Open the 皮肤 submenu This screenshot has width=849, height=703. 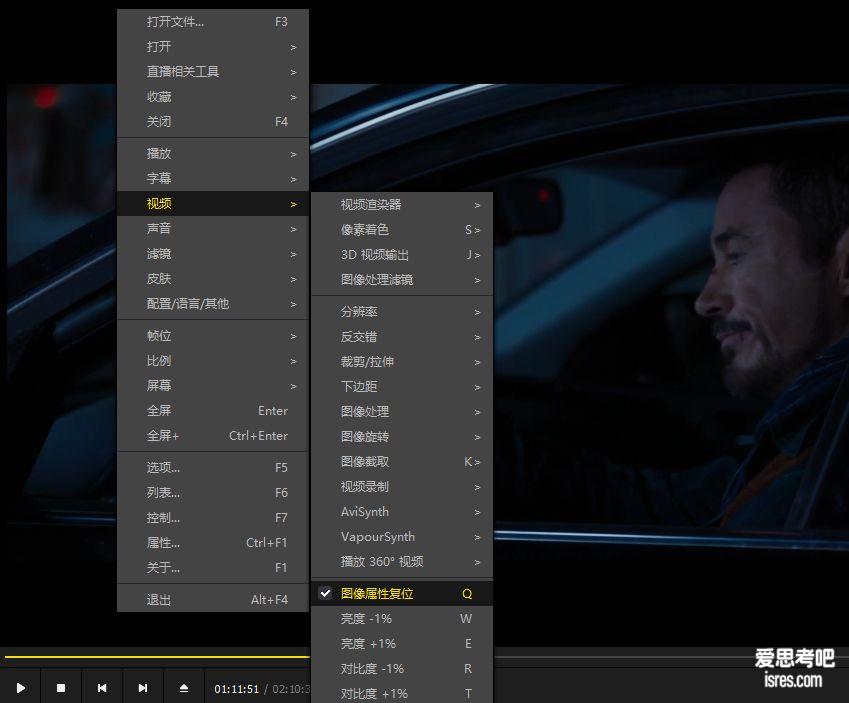point(213,278)
